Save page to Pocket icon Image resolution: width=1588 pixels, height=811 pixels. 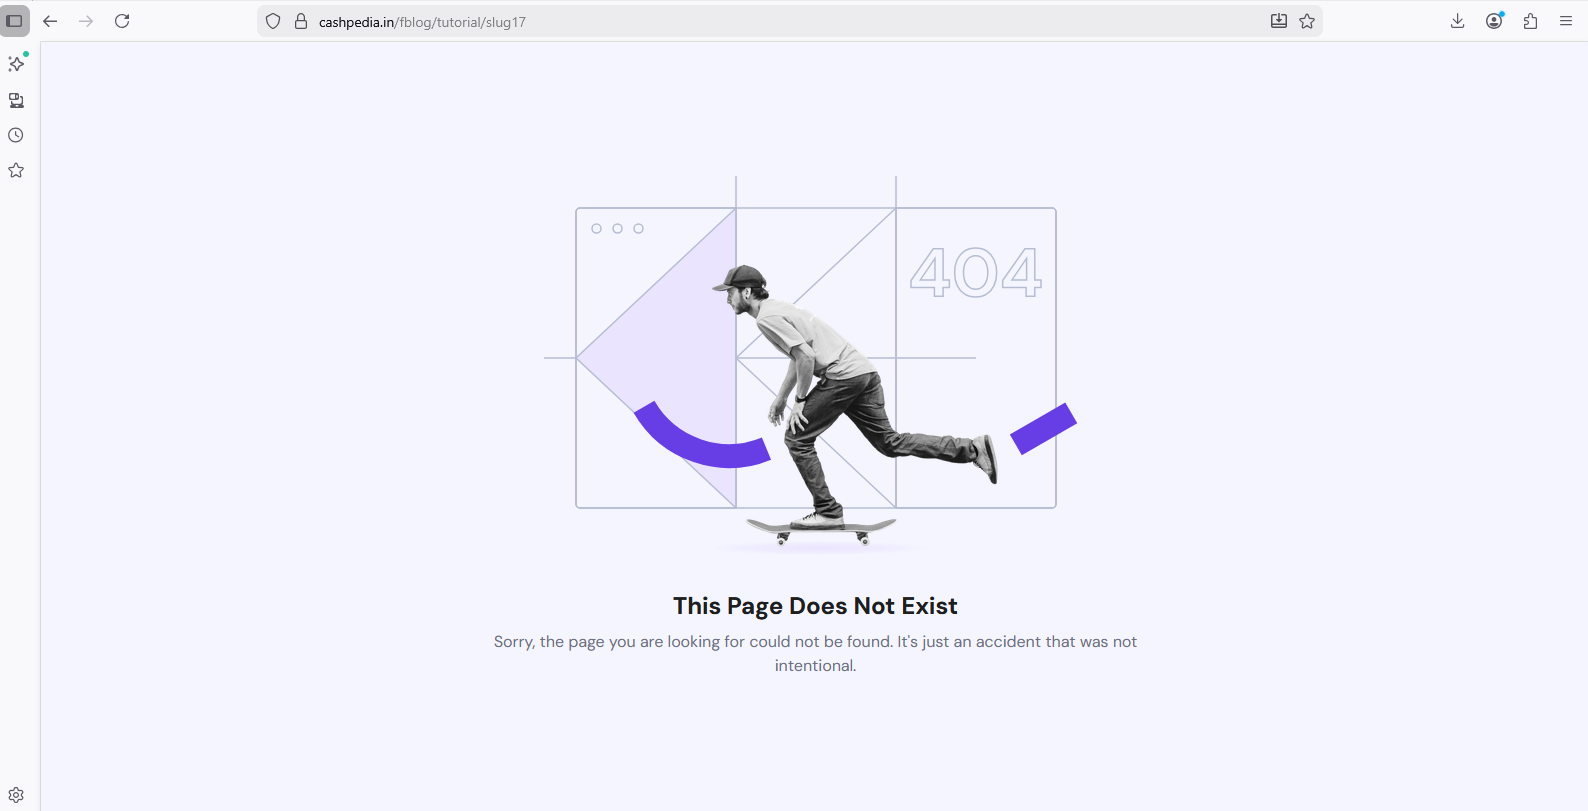(1279, 21)
